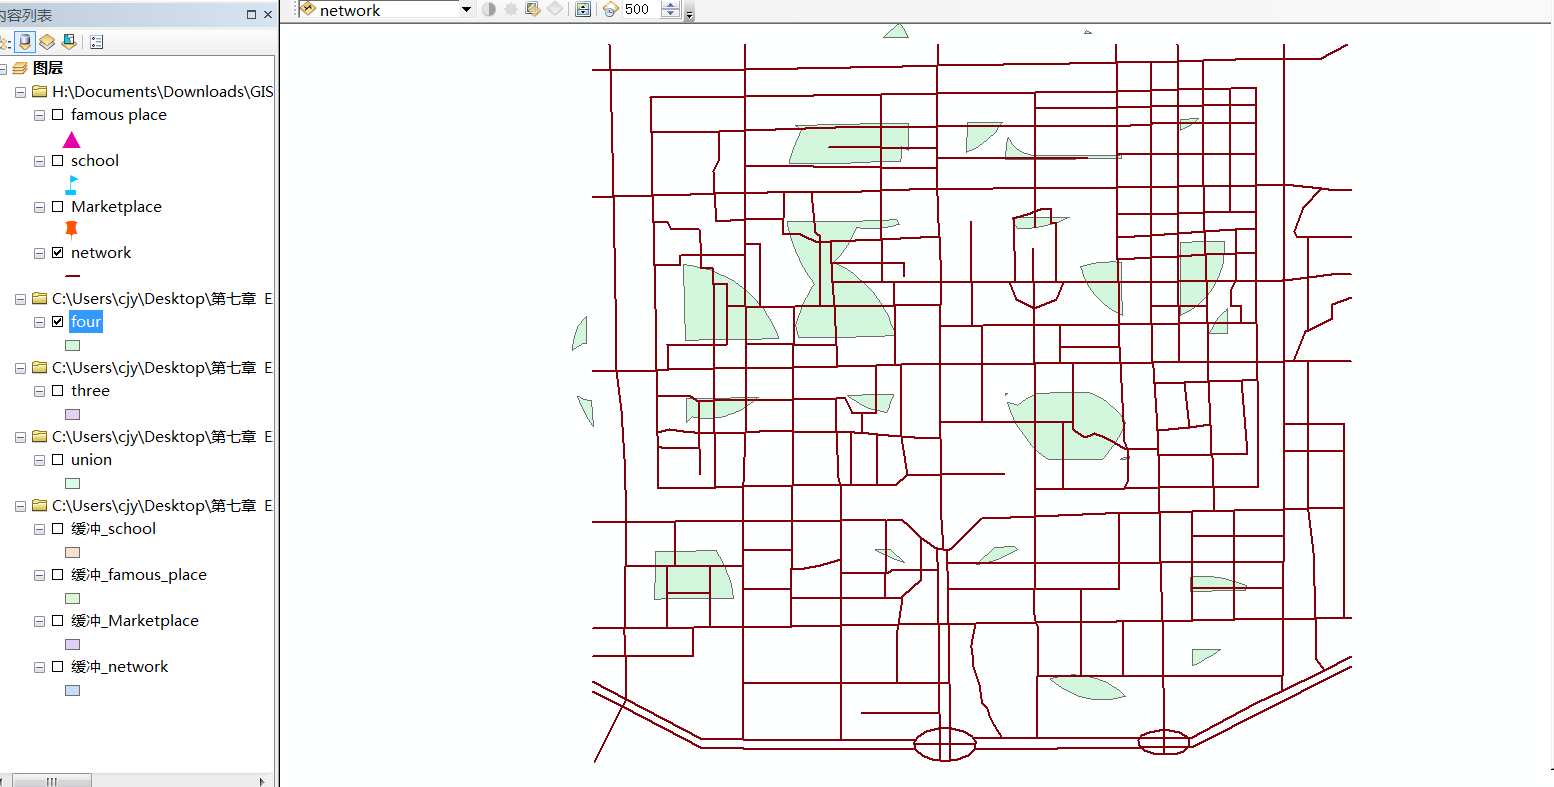
Task: Switch to List By Selection view
Action: 68,42
